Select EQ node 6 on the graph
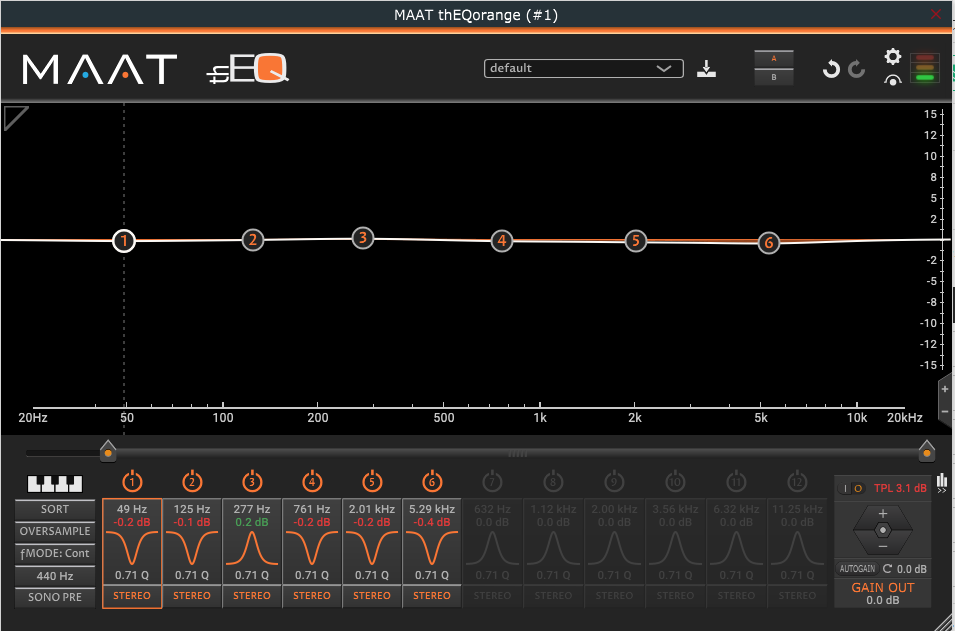The width and height of the screenshot is (955, 631). [769, 243]
